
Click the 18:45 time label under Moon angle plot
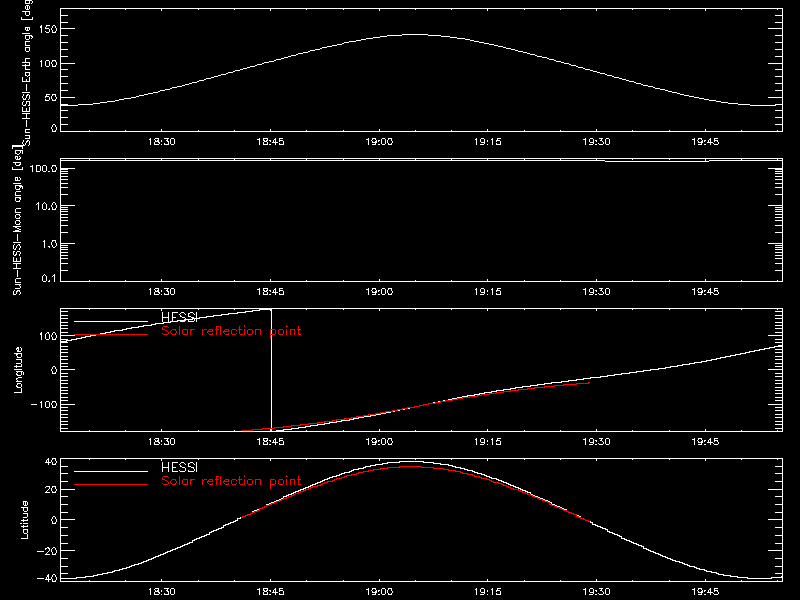click(x=270, y=292)
